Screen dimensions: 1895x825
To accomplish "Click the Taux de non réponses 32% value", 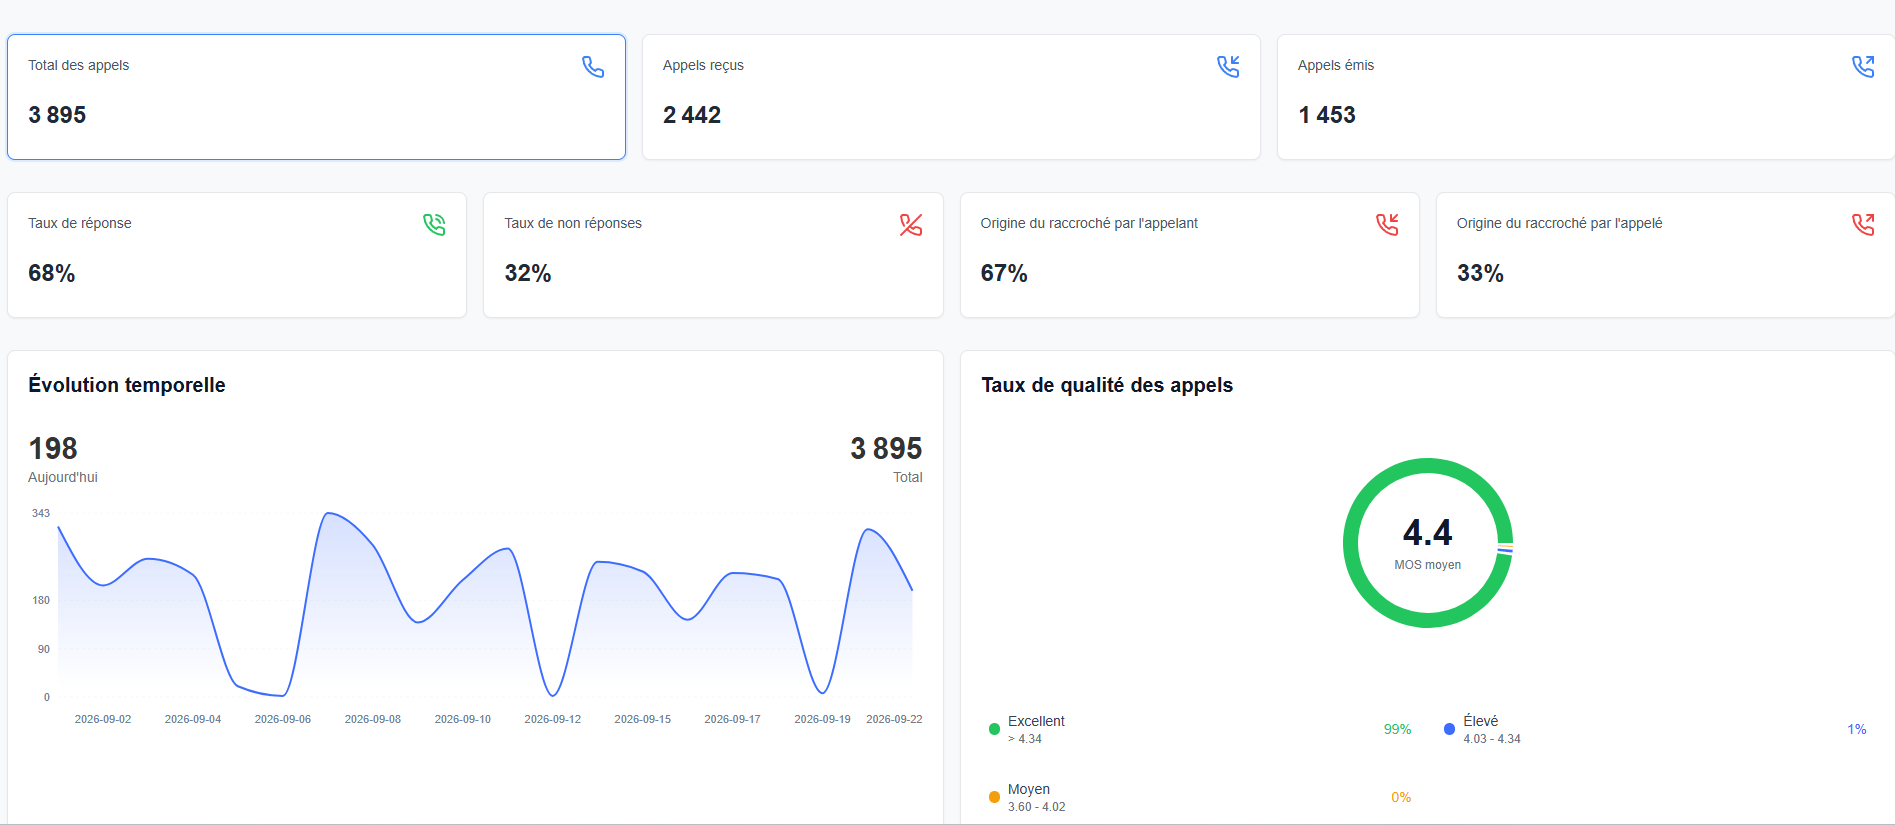I will [x=528, y=273].
